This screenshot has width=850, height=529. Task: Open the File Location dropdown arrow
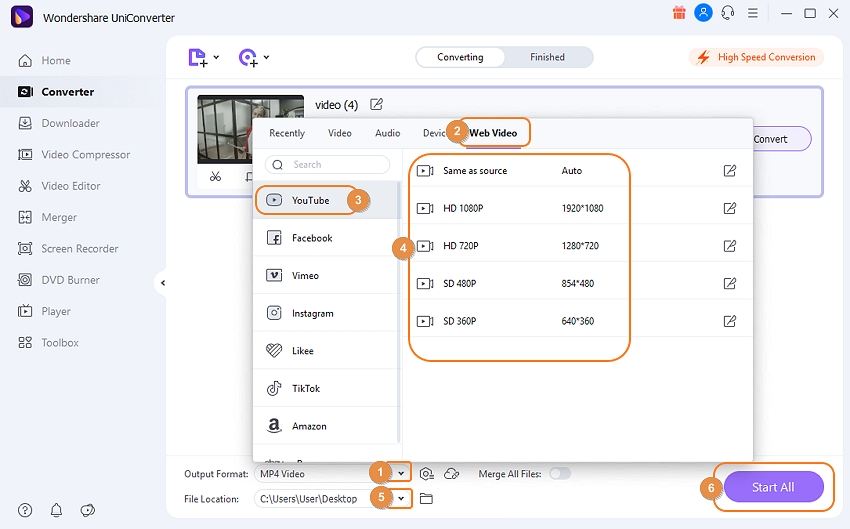click(x=401, y=498)
